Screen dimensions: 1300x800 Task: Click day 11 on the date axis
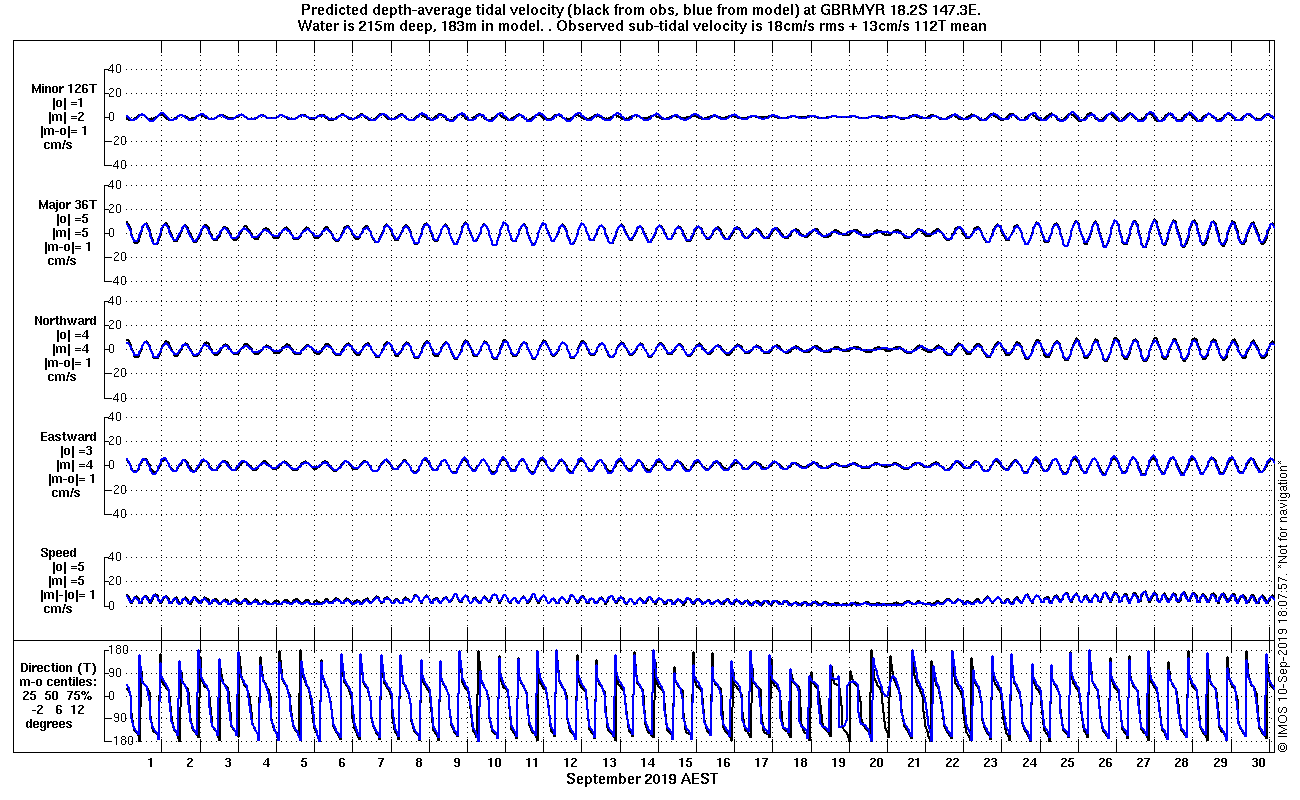pos(533,762)
